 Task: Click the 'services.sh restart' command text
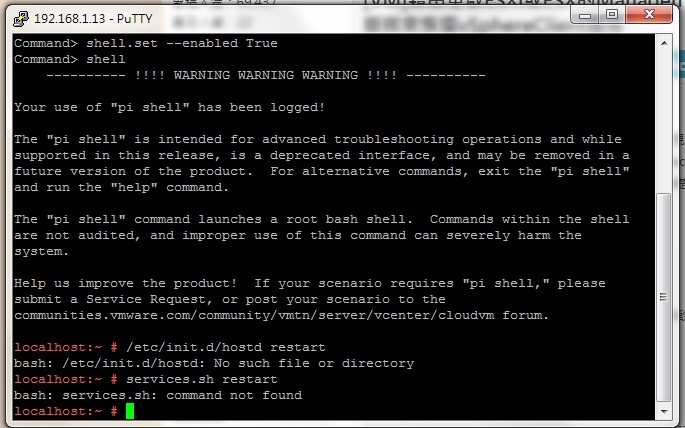tap(202, 379)
